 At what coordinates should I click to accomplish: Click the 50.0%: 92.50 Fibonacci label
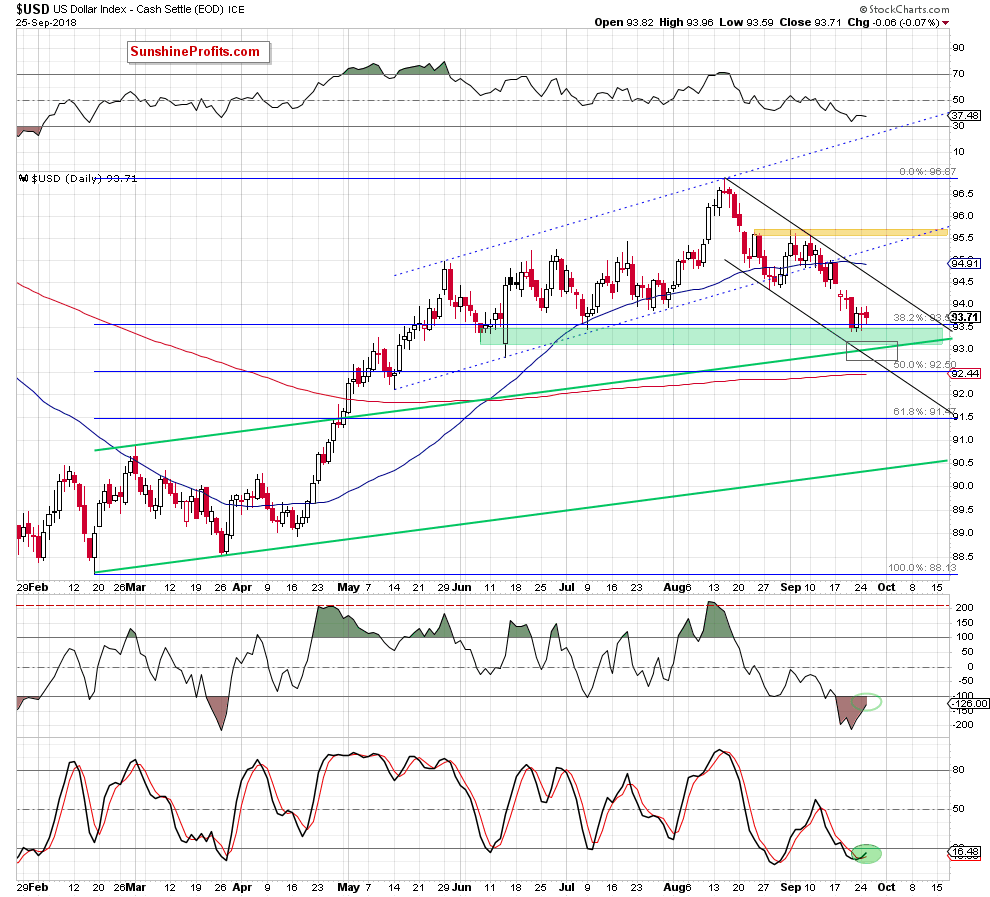(924, 365)
